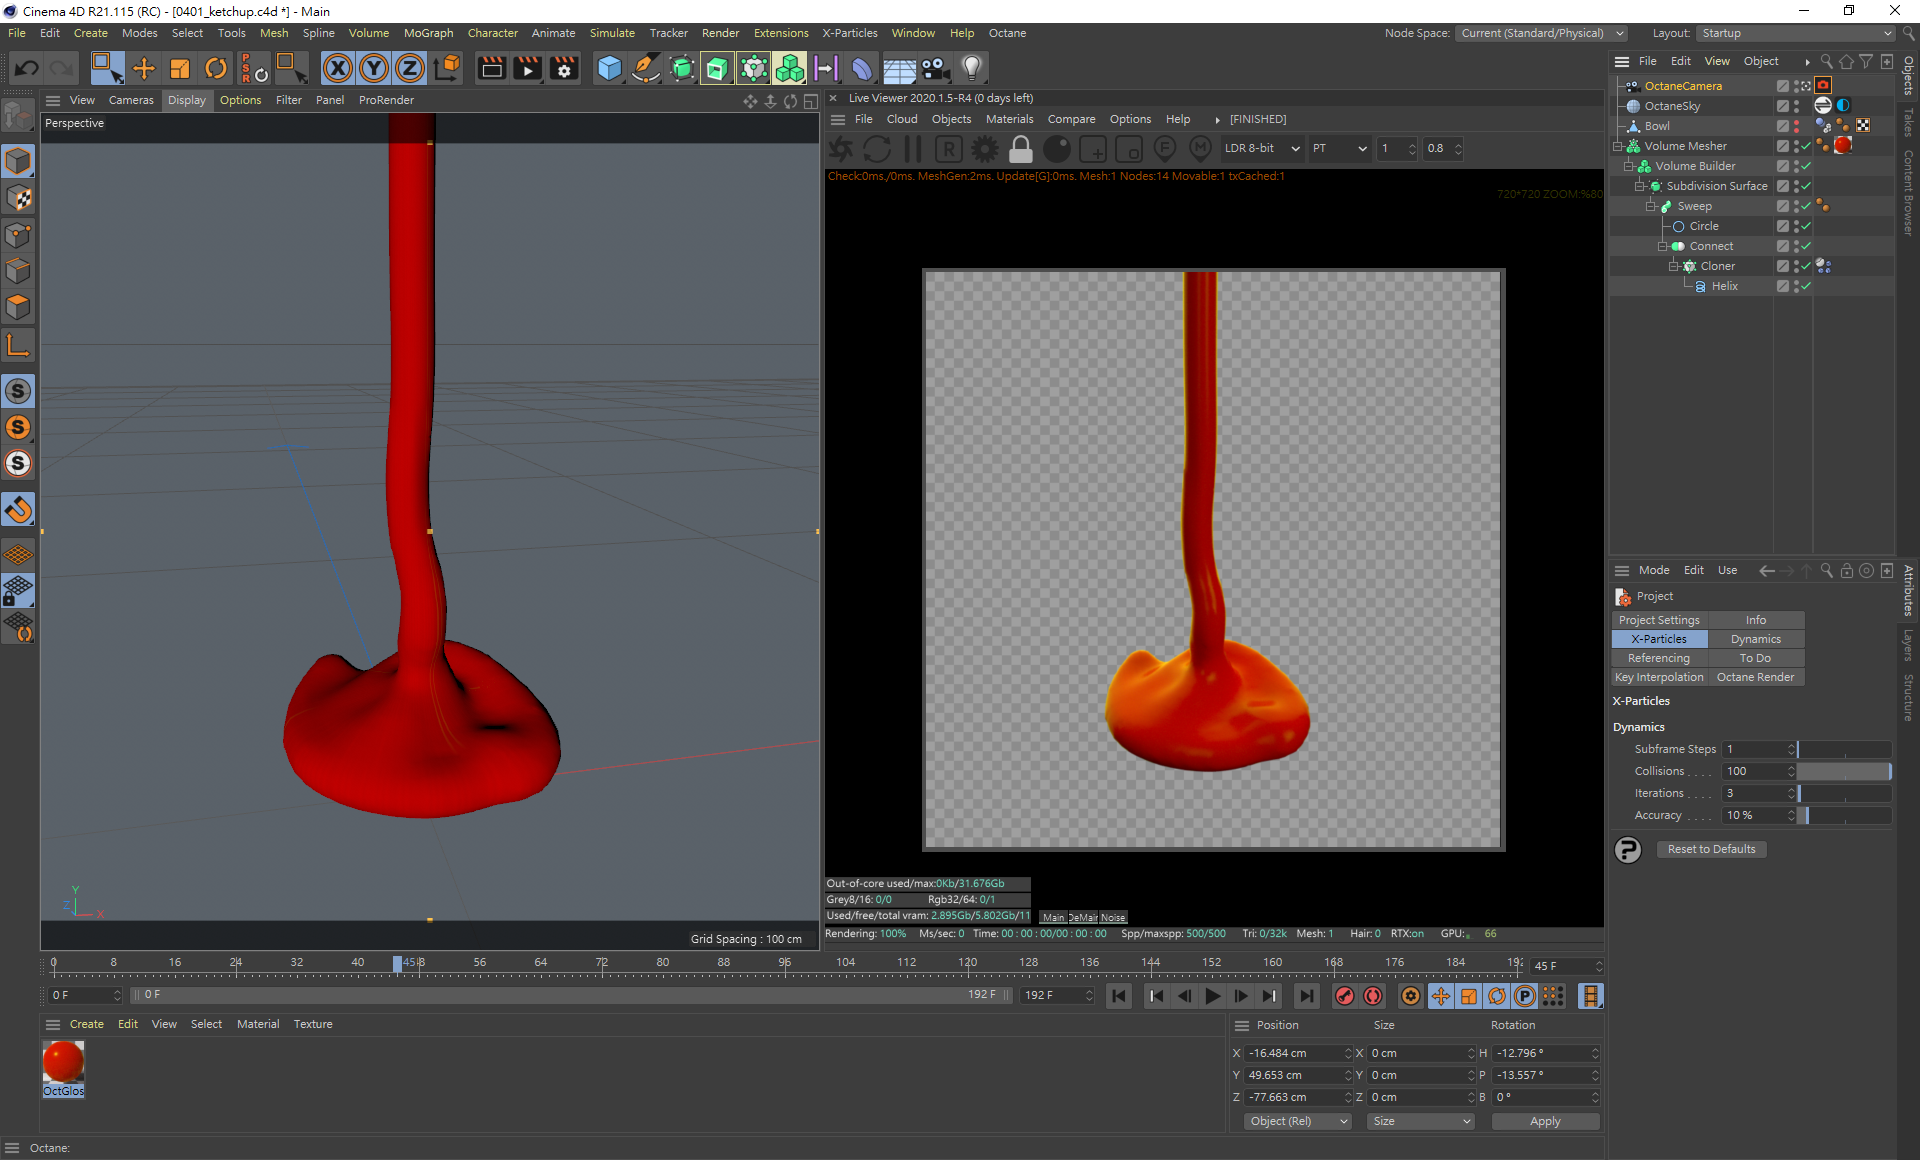Screen dimensions: 1920x1160
Task: Toggle the Sweep object's enable checkmark
Action: (x=1806, y=206)
